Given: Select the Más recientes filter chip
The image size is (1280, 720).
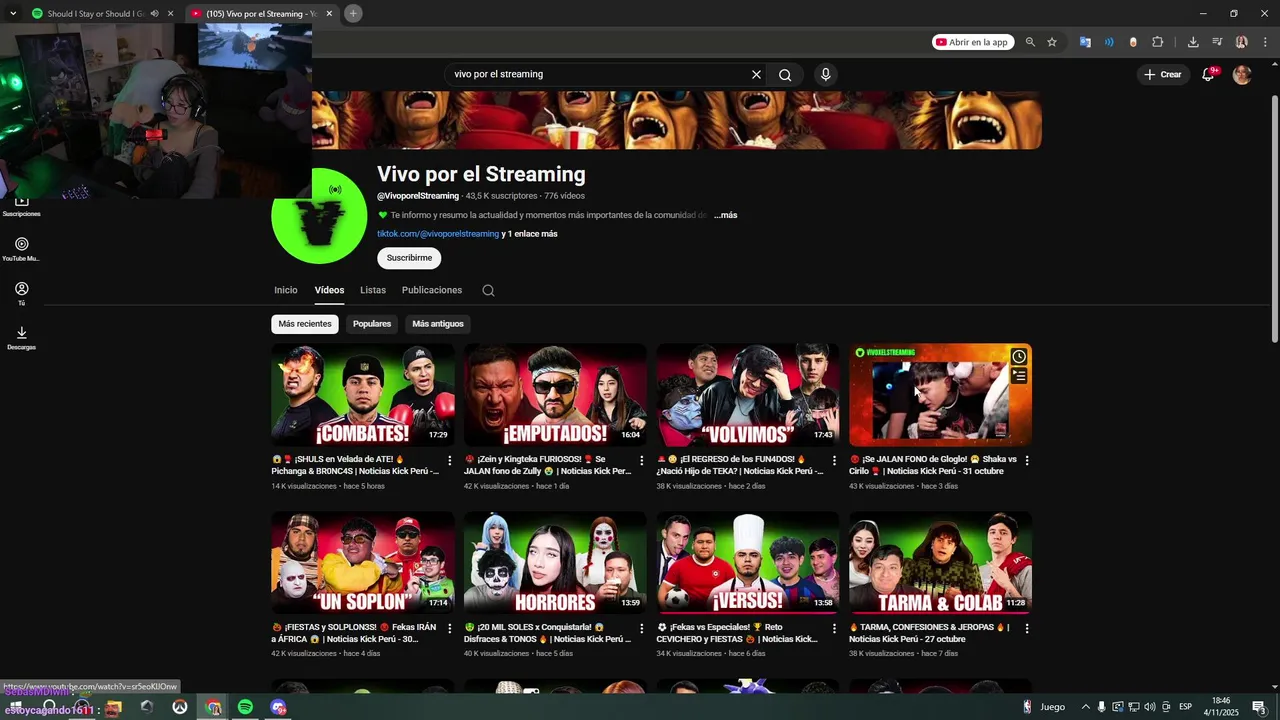Looking at the screenshot, I should [305, 324].
